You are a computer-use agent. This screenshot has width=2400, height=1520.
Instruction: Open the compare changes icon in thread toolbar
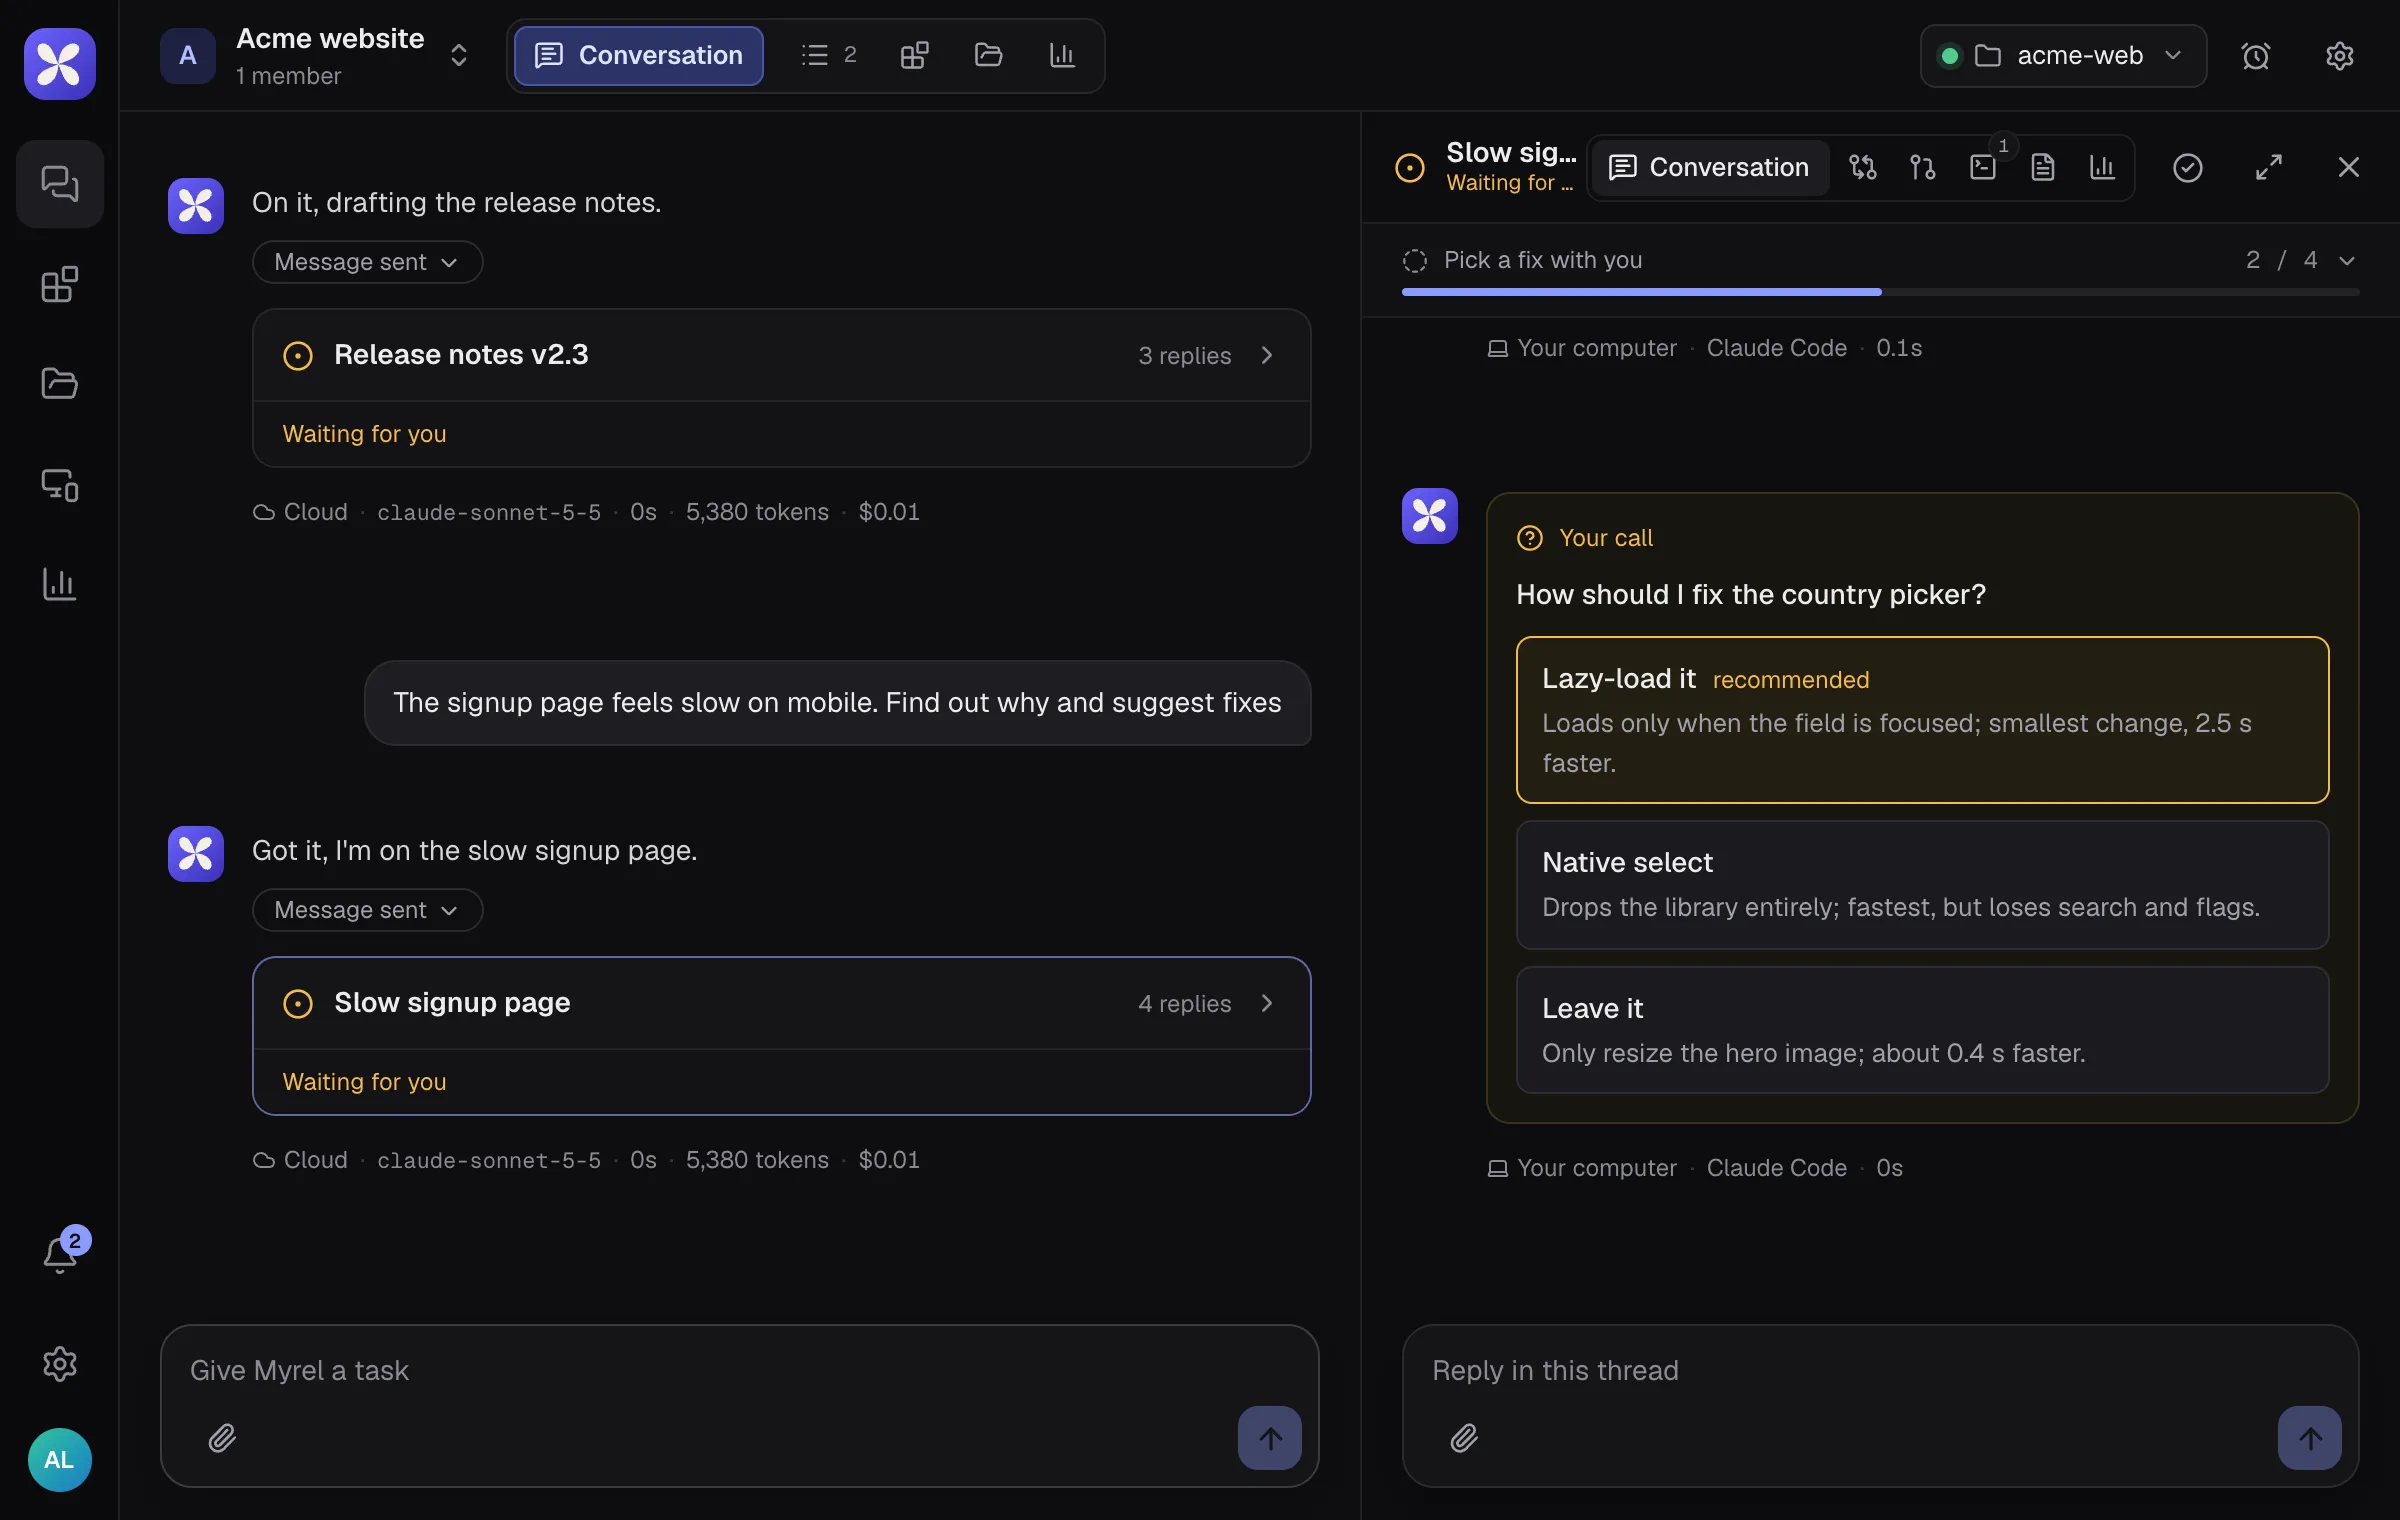[x=1862, y=167]
